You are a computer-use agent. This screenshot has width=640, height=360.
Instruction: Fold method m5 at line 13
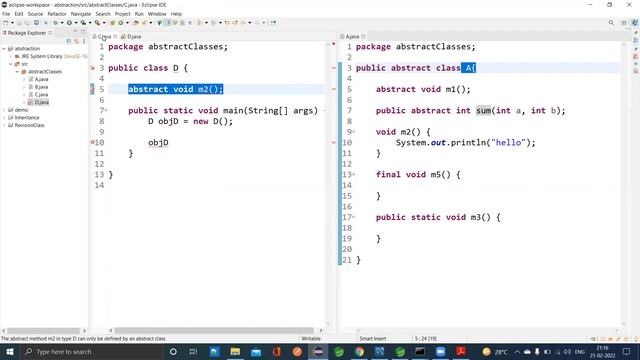tap(353, 174)
